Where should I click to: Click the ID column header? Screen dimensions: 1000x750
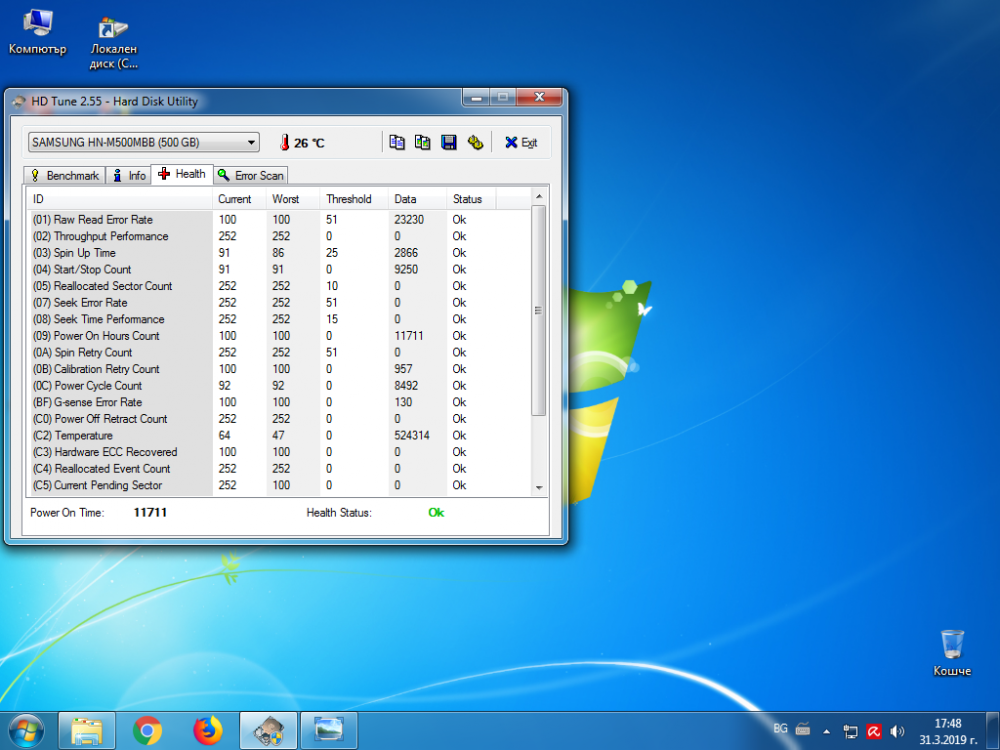120,199
